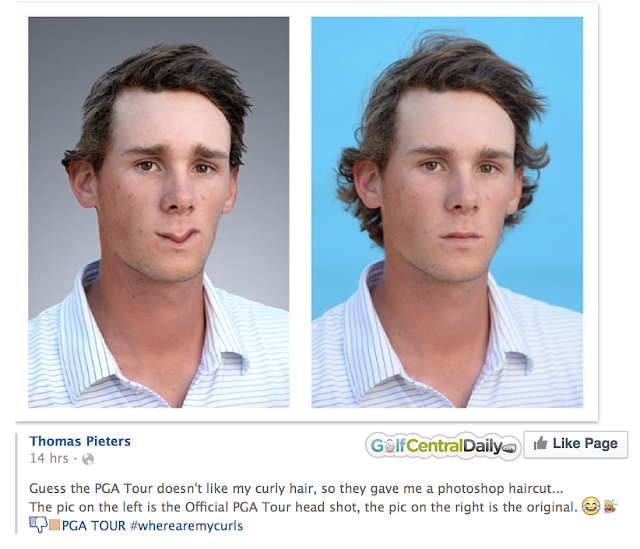640x549 pixels.
Task: Open the left official PGA Tour headshot
Action: coord(159,212)
